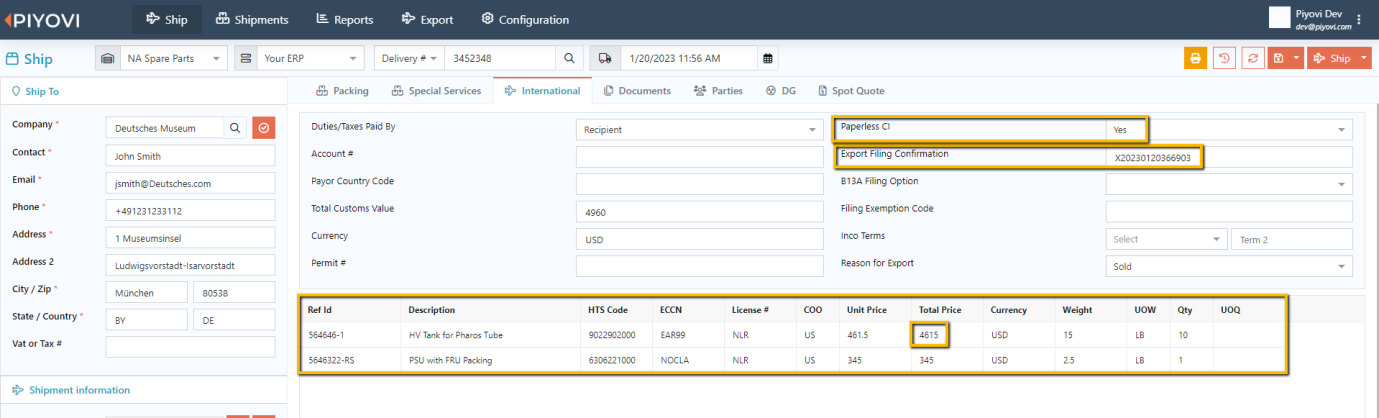Click the refresh arrows icon button

1252,58
